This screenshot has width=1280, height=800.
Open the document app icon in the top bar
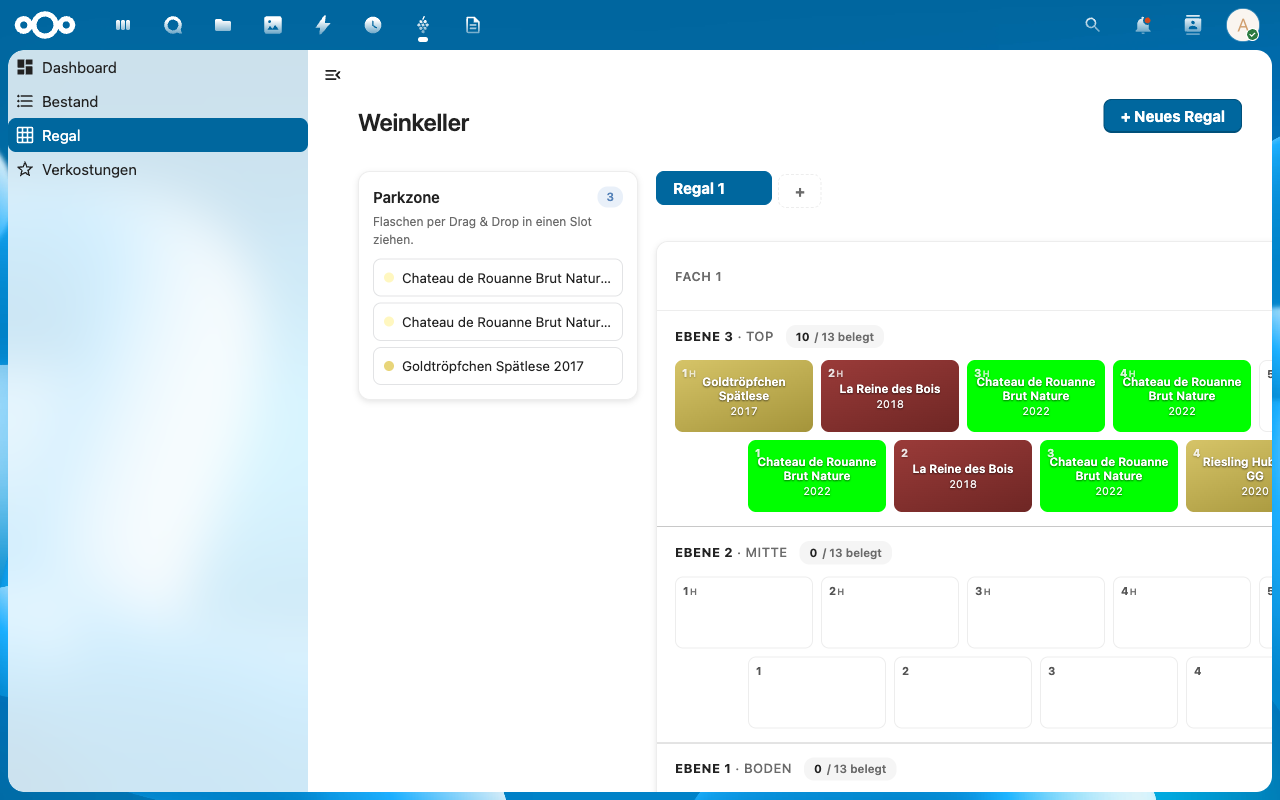pyautogui.click(x=473, y=25)
